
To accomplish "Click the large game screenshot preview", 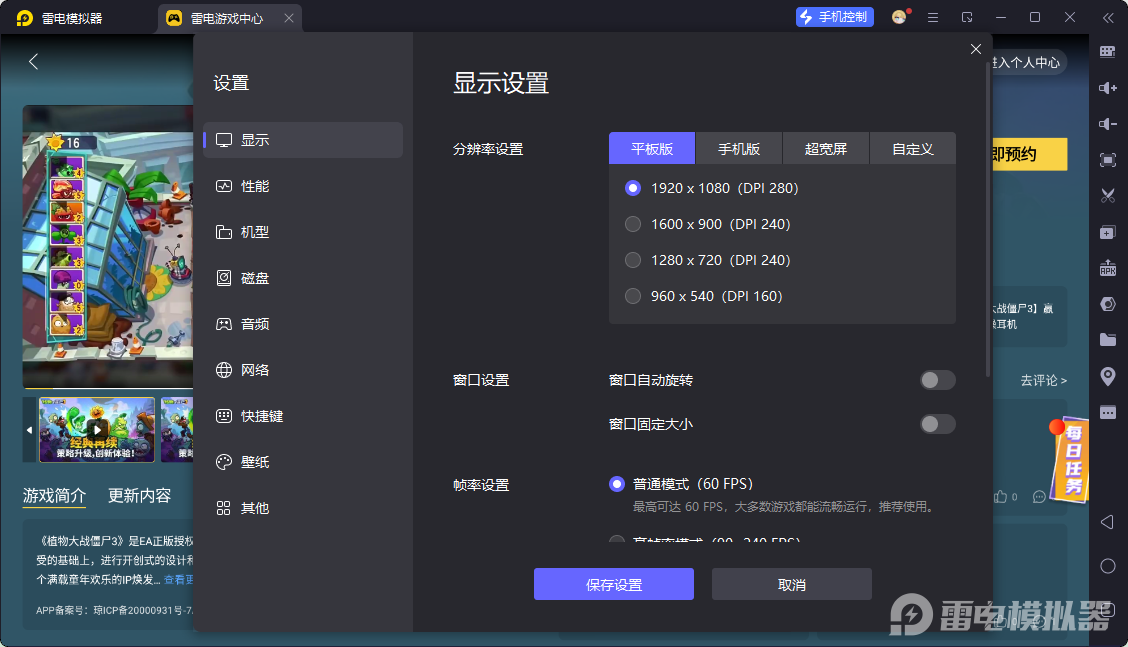I will tap(108, 246).
